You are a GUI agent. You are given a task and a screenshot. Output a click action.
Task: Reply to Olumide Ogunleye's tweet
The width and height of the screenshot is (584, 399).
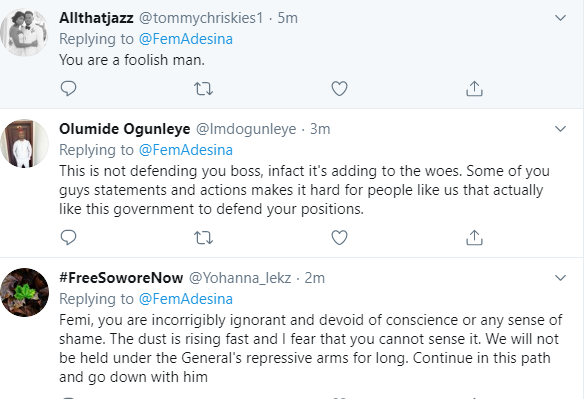68,237
